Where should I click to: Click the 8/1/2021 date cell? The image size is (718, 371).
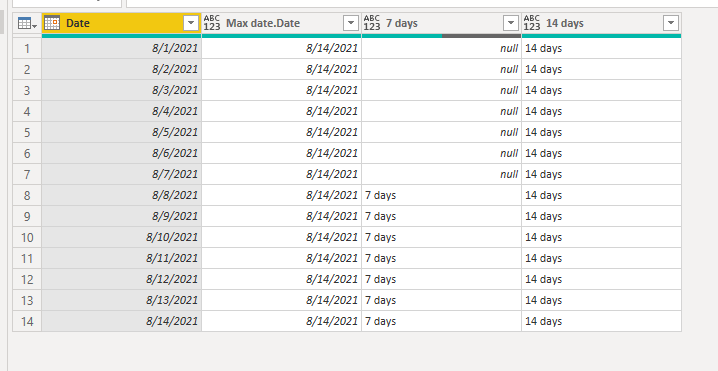[x=121, y=48]
